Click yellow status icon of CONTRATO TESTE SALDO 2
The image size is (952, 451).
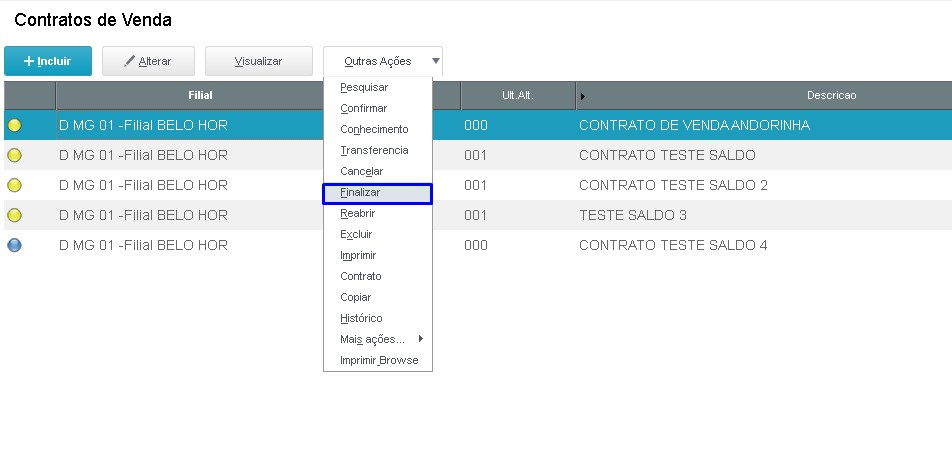(x=14, y=185)
